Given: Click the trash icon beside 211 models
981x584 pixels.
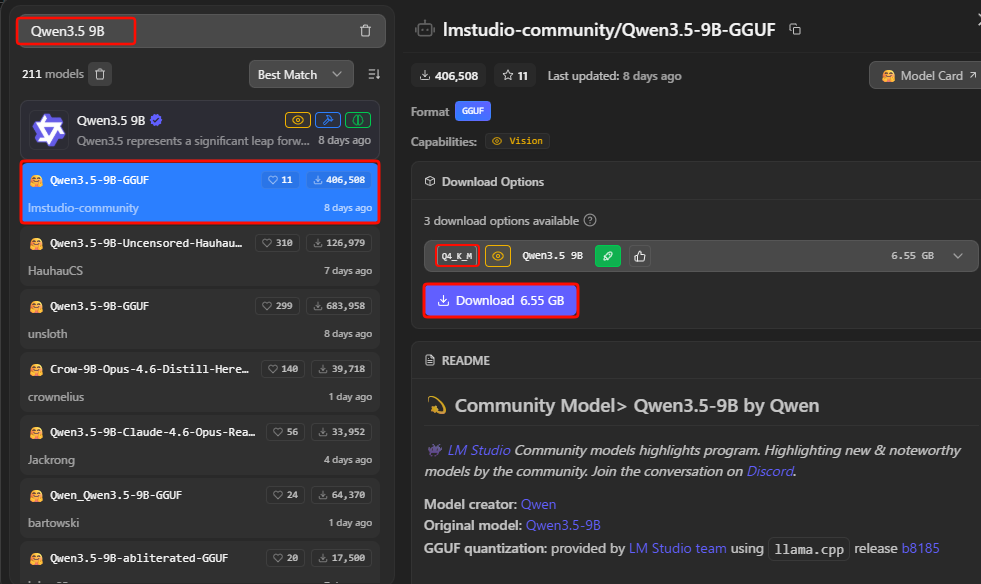Looking at the screenshot, I should pyautogui.click(x=100, y=74).
